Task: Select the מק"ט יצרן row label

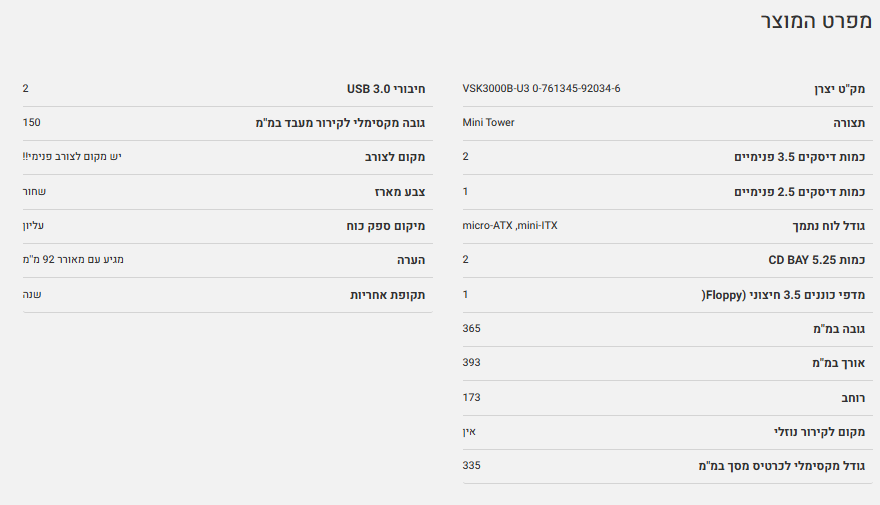Action: [x=839, y=89]
